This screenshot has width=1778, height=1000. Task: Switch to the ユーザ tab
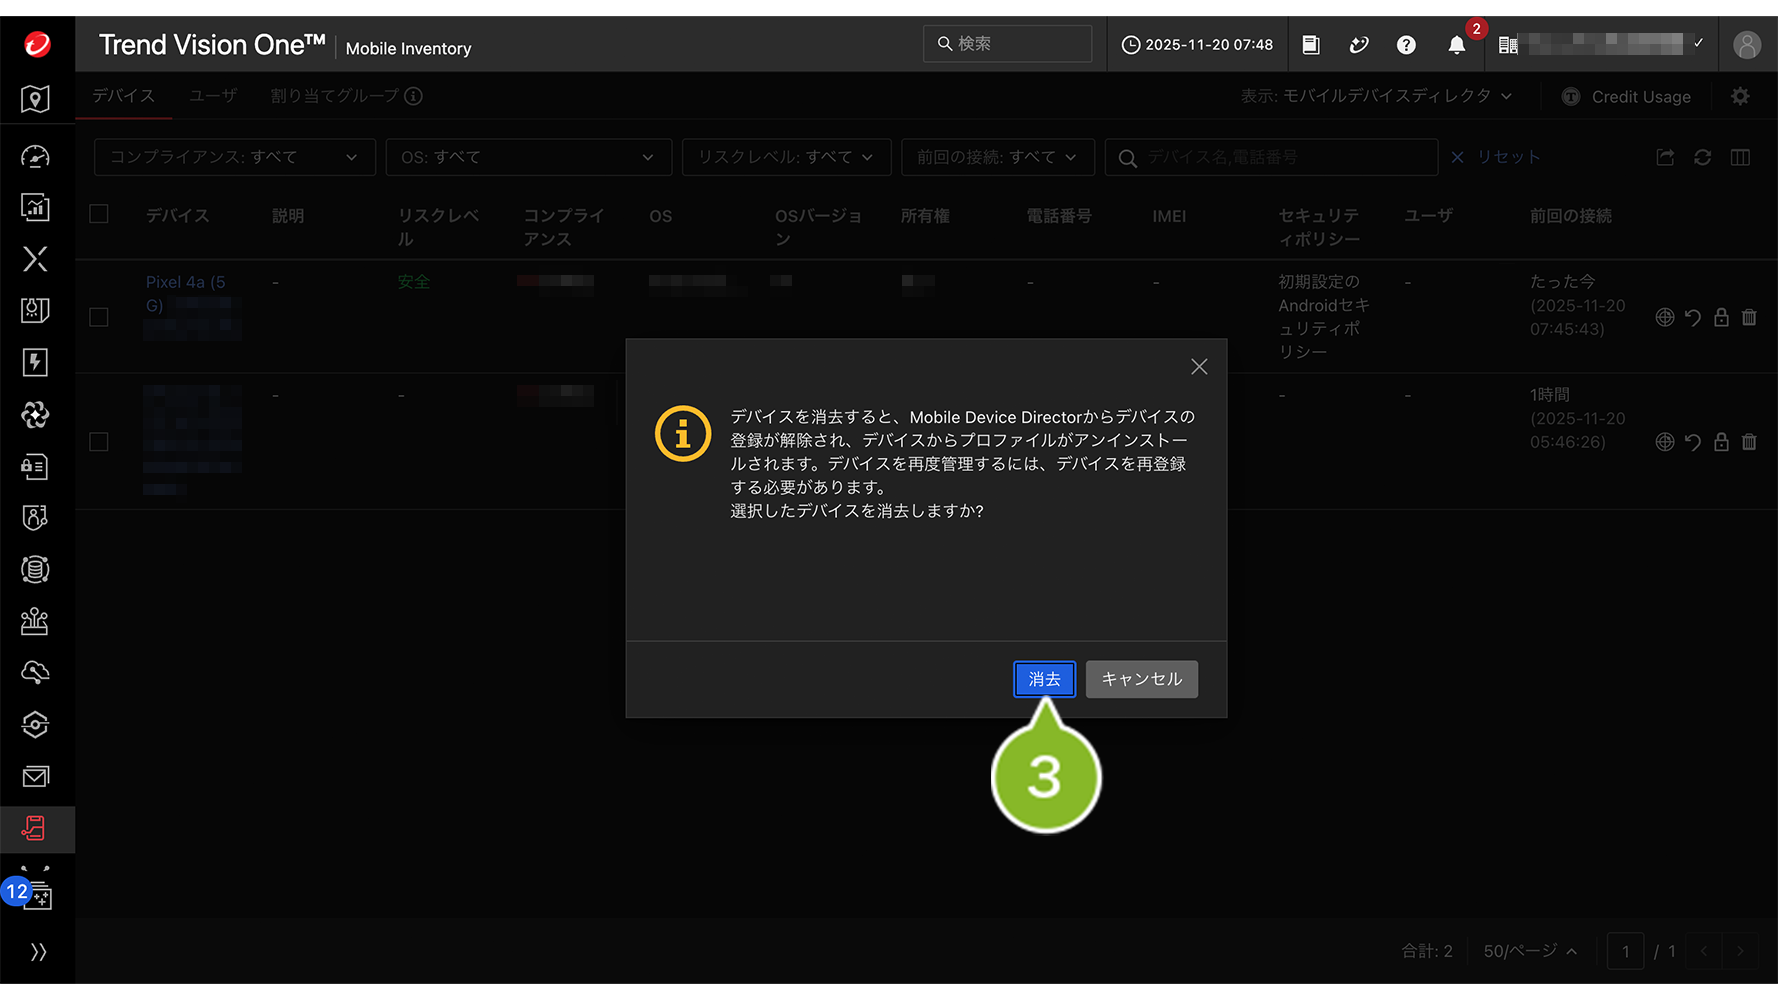(213, 96)
